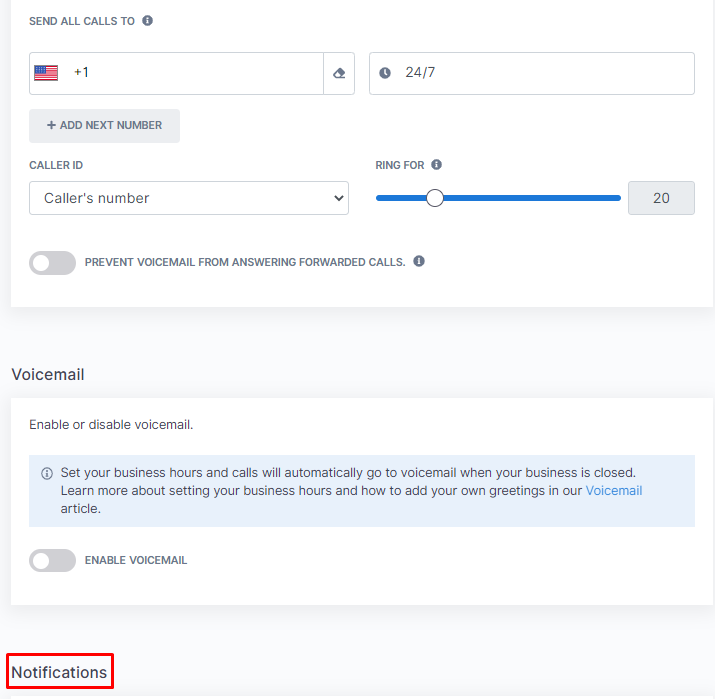Image resolution: width=715 pixels, height=699 pixels.
Task: Click dropdown chevron on Caller's number
Action: pyautogui.click(x=338, y=198)
